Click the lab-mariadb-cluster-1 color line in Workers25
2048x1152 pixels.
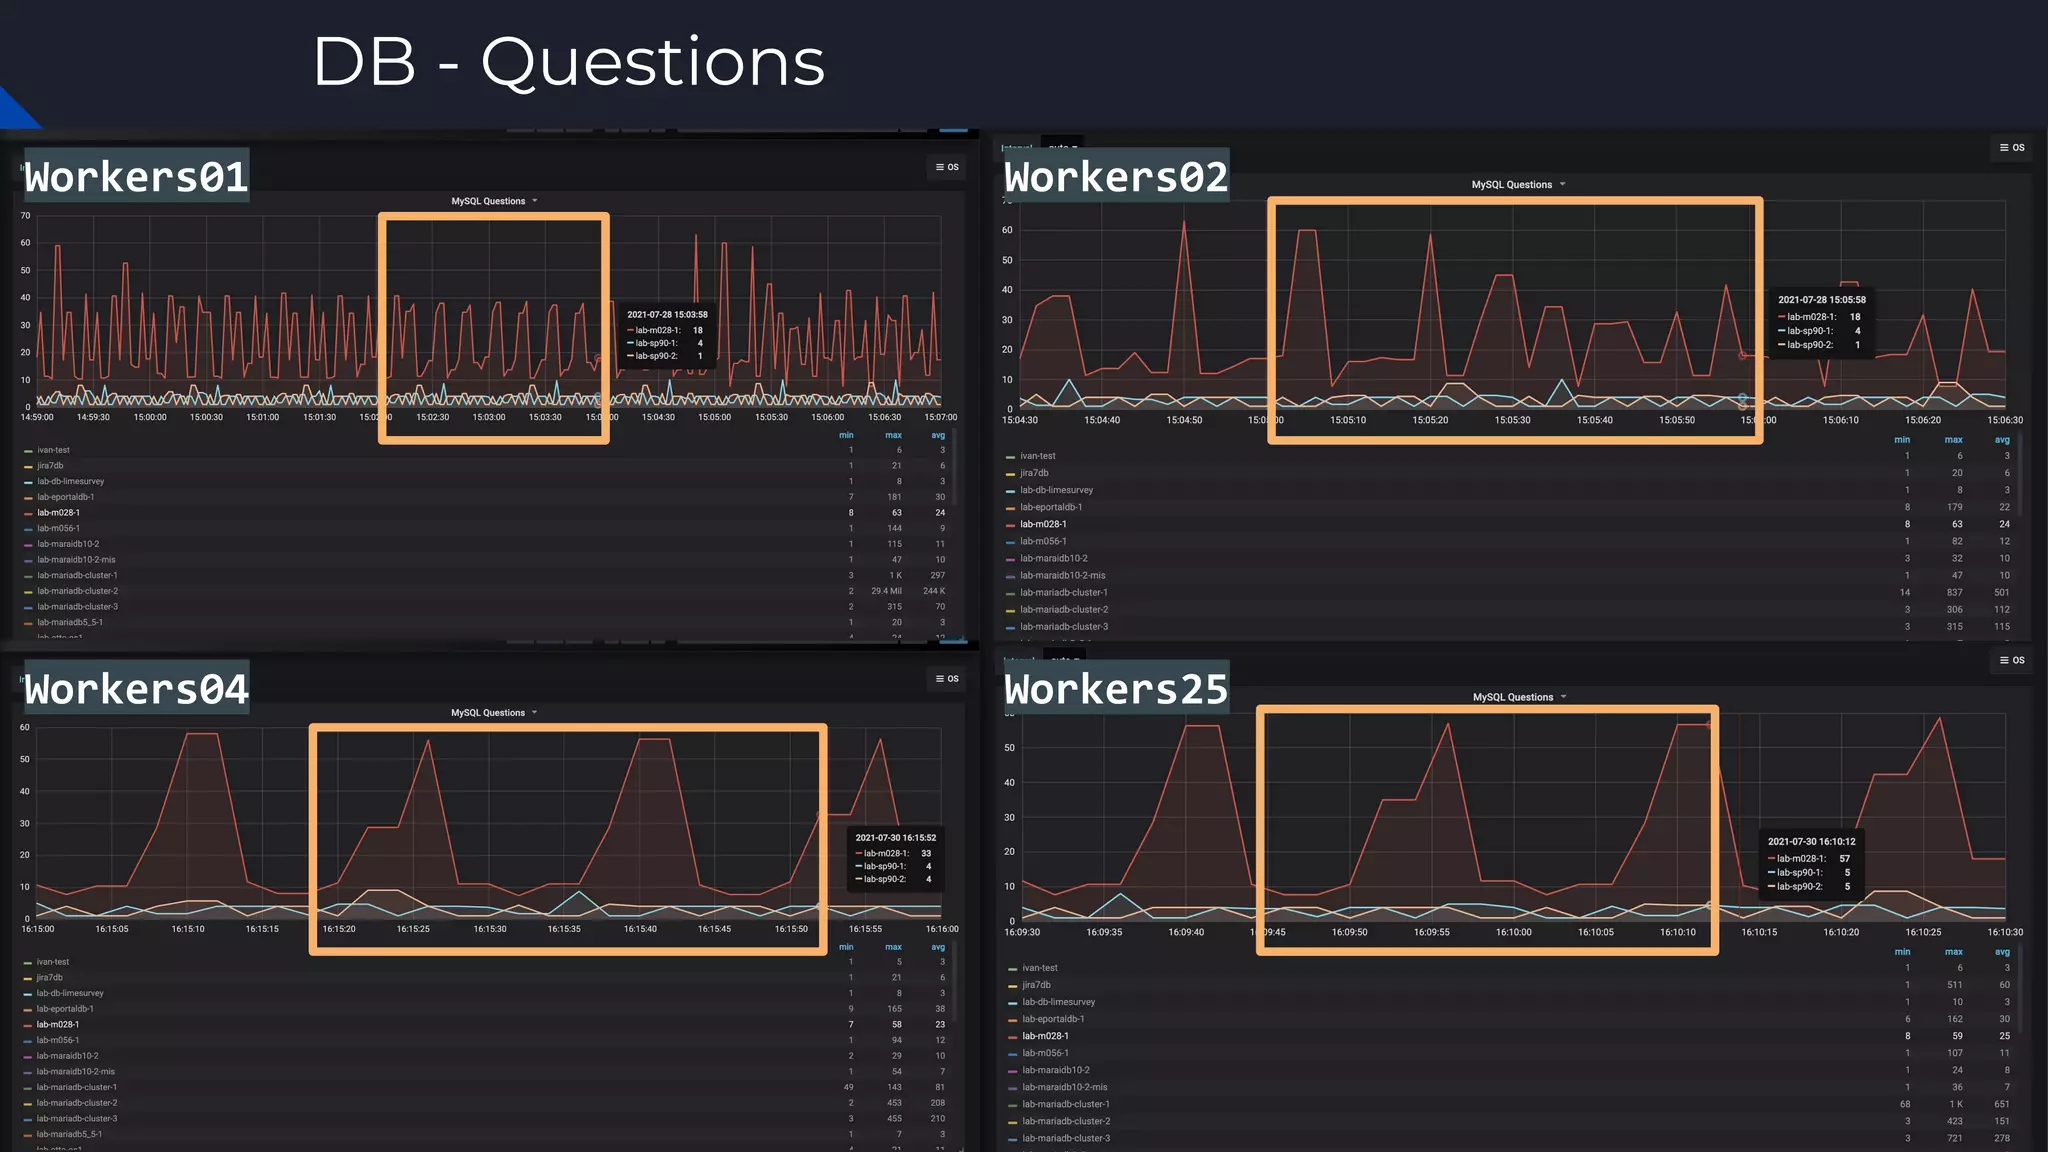point(1012,1105)
